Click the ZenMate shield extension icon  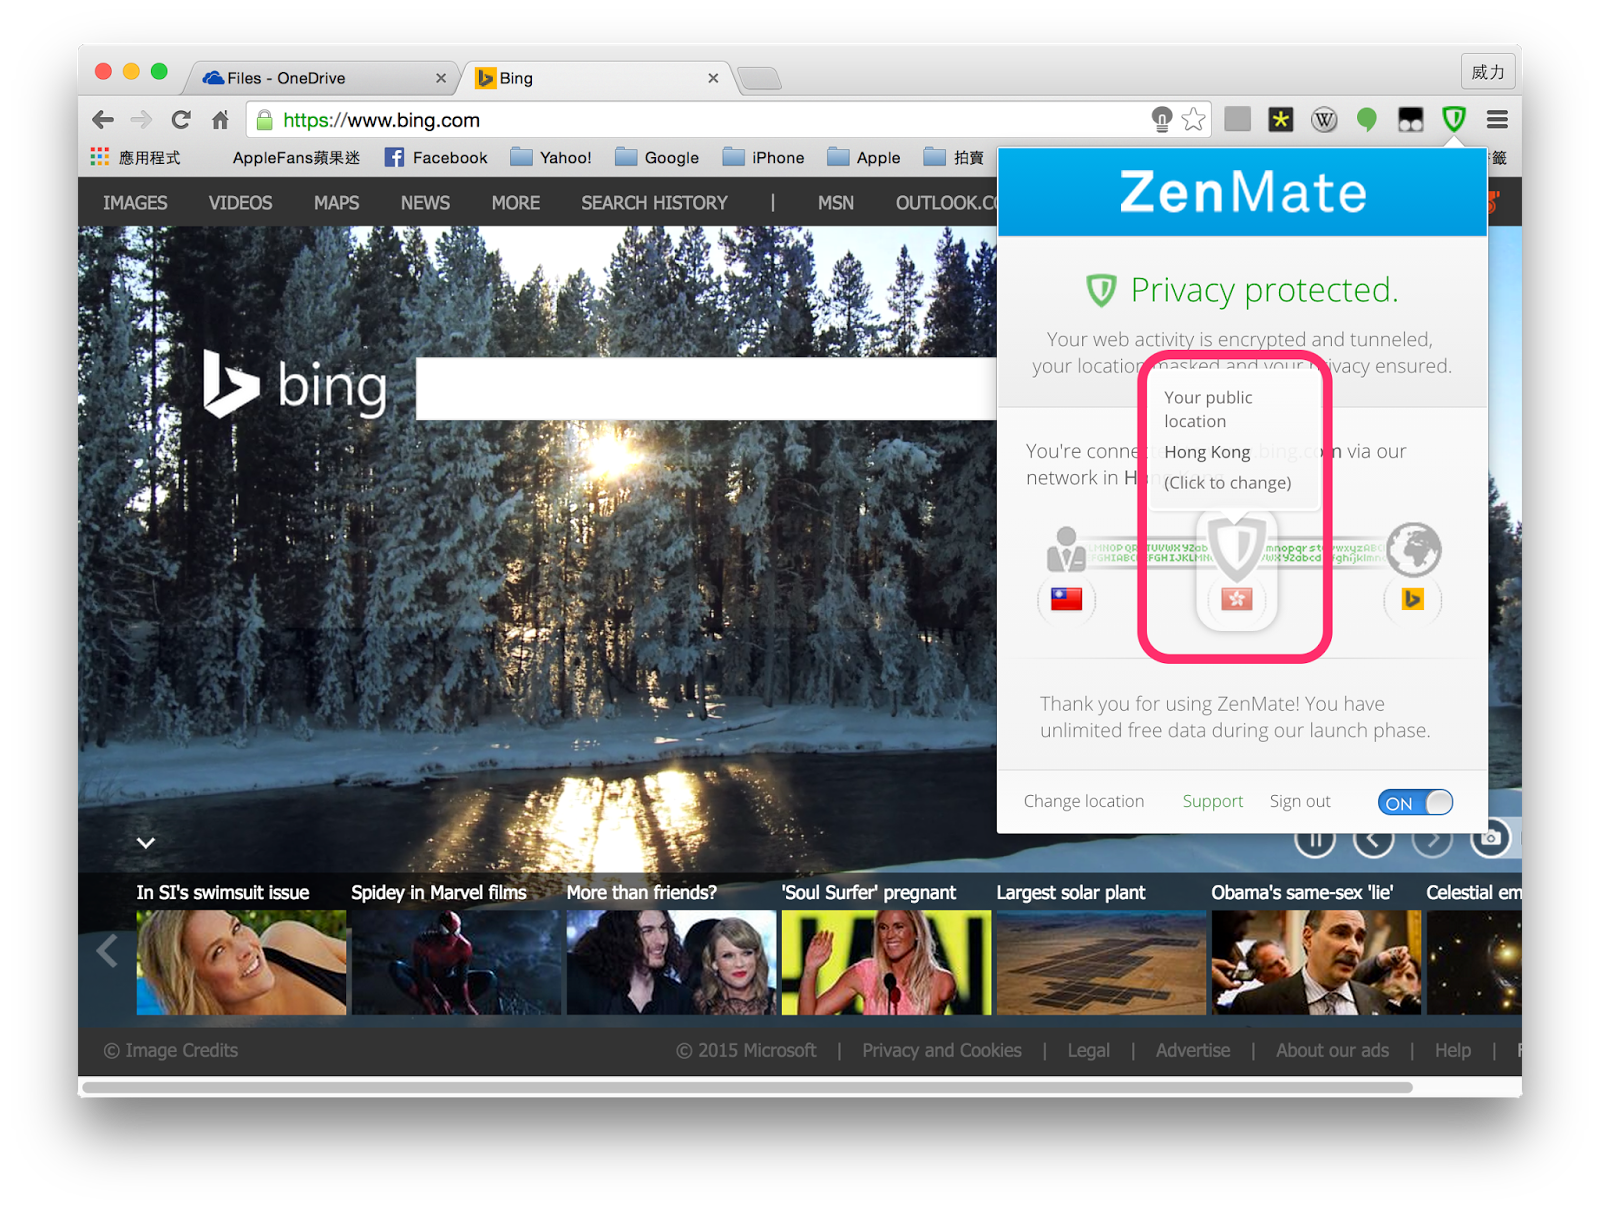[x=1453, y=120]
